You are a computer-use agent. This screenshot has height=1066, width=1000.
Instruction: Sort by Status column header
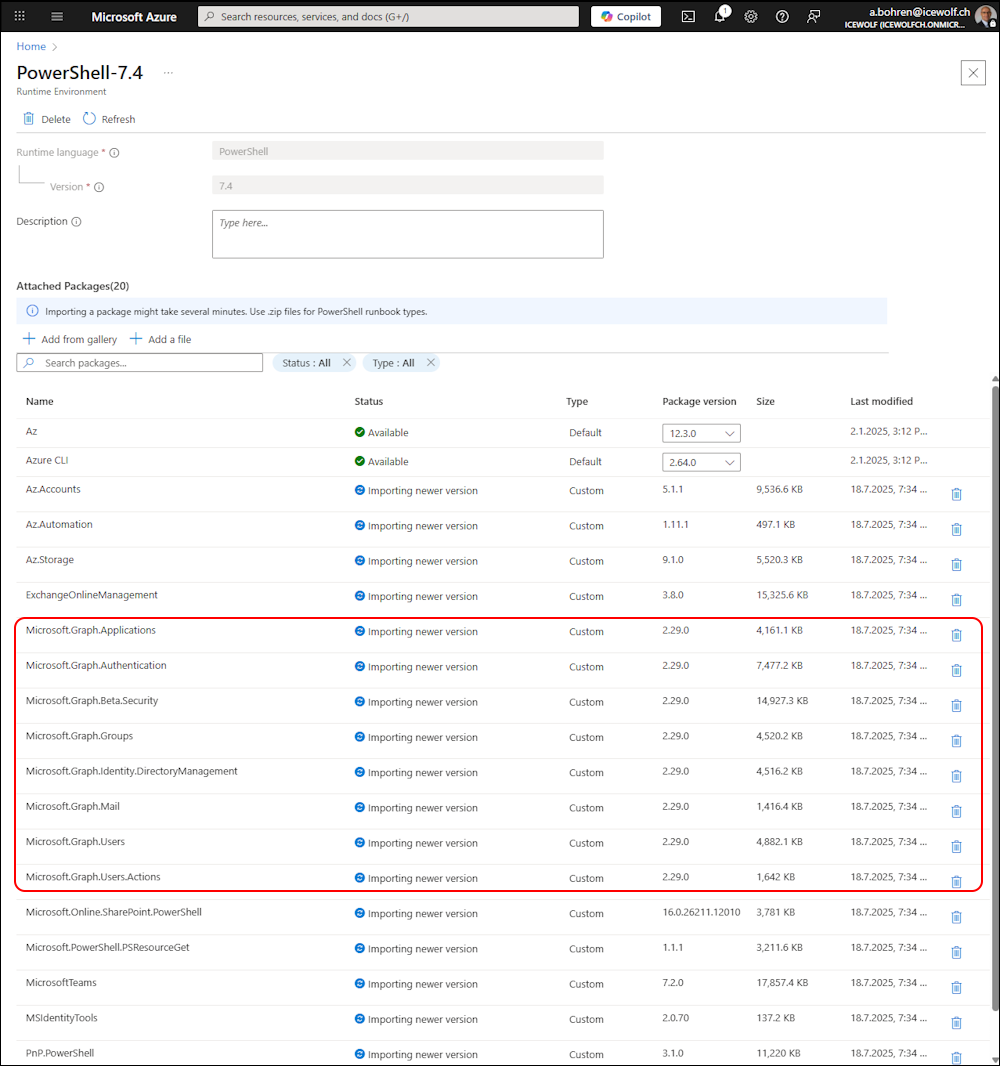368,401
